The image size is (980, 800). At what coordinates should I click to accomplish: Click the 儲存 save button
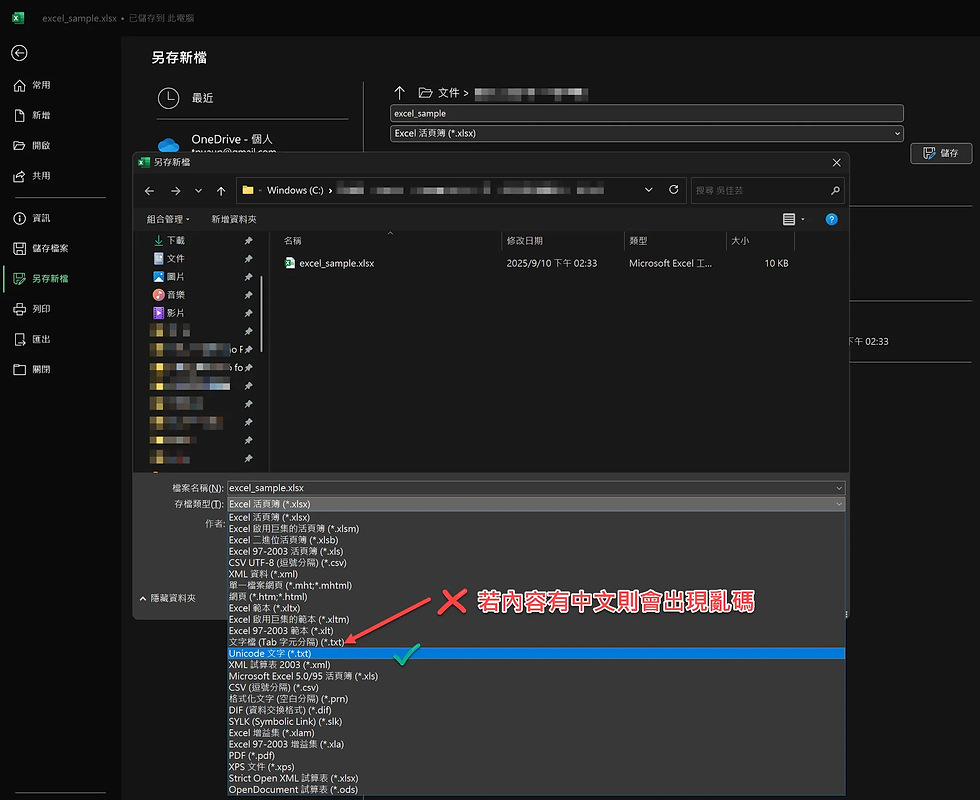click(941, 153)
